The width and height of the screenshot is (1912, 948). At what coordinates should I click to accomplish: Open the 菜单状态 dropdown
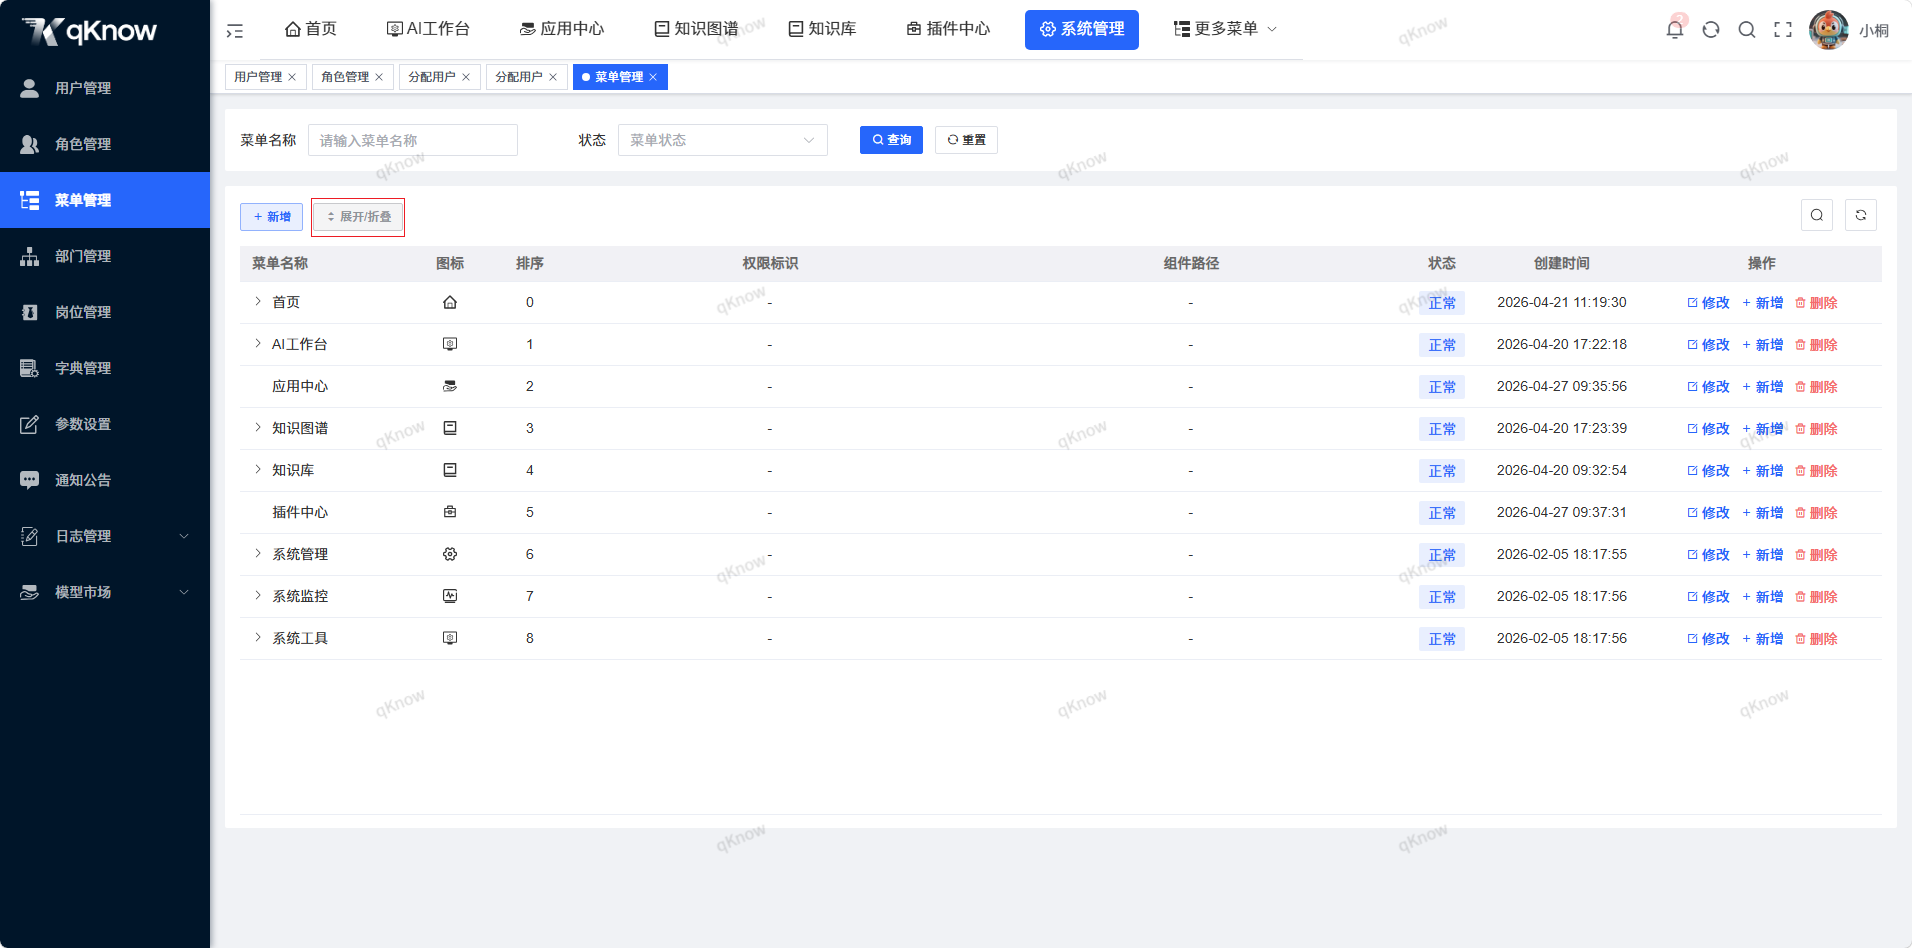[723, 140]
